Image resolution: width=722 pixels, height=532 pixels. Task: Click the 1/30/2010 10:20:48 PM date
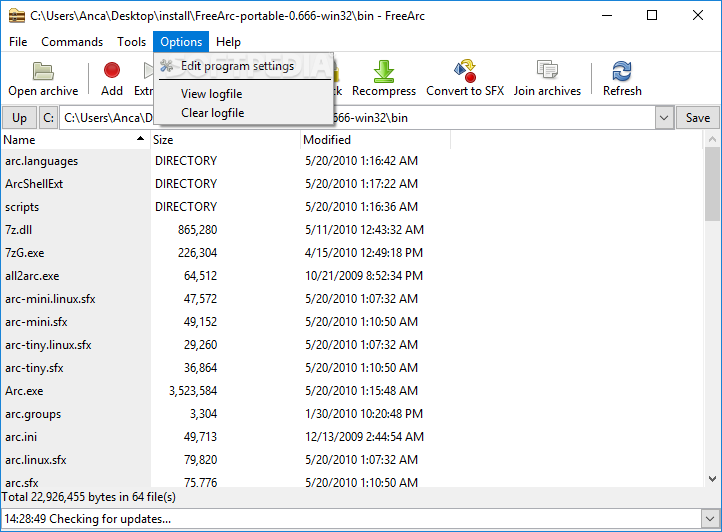(364, 414)
